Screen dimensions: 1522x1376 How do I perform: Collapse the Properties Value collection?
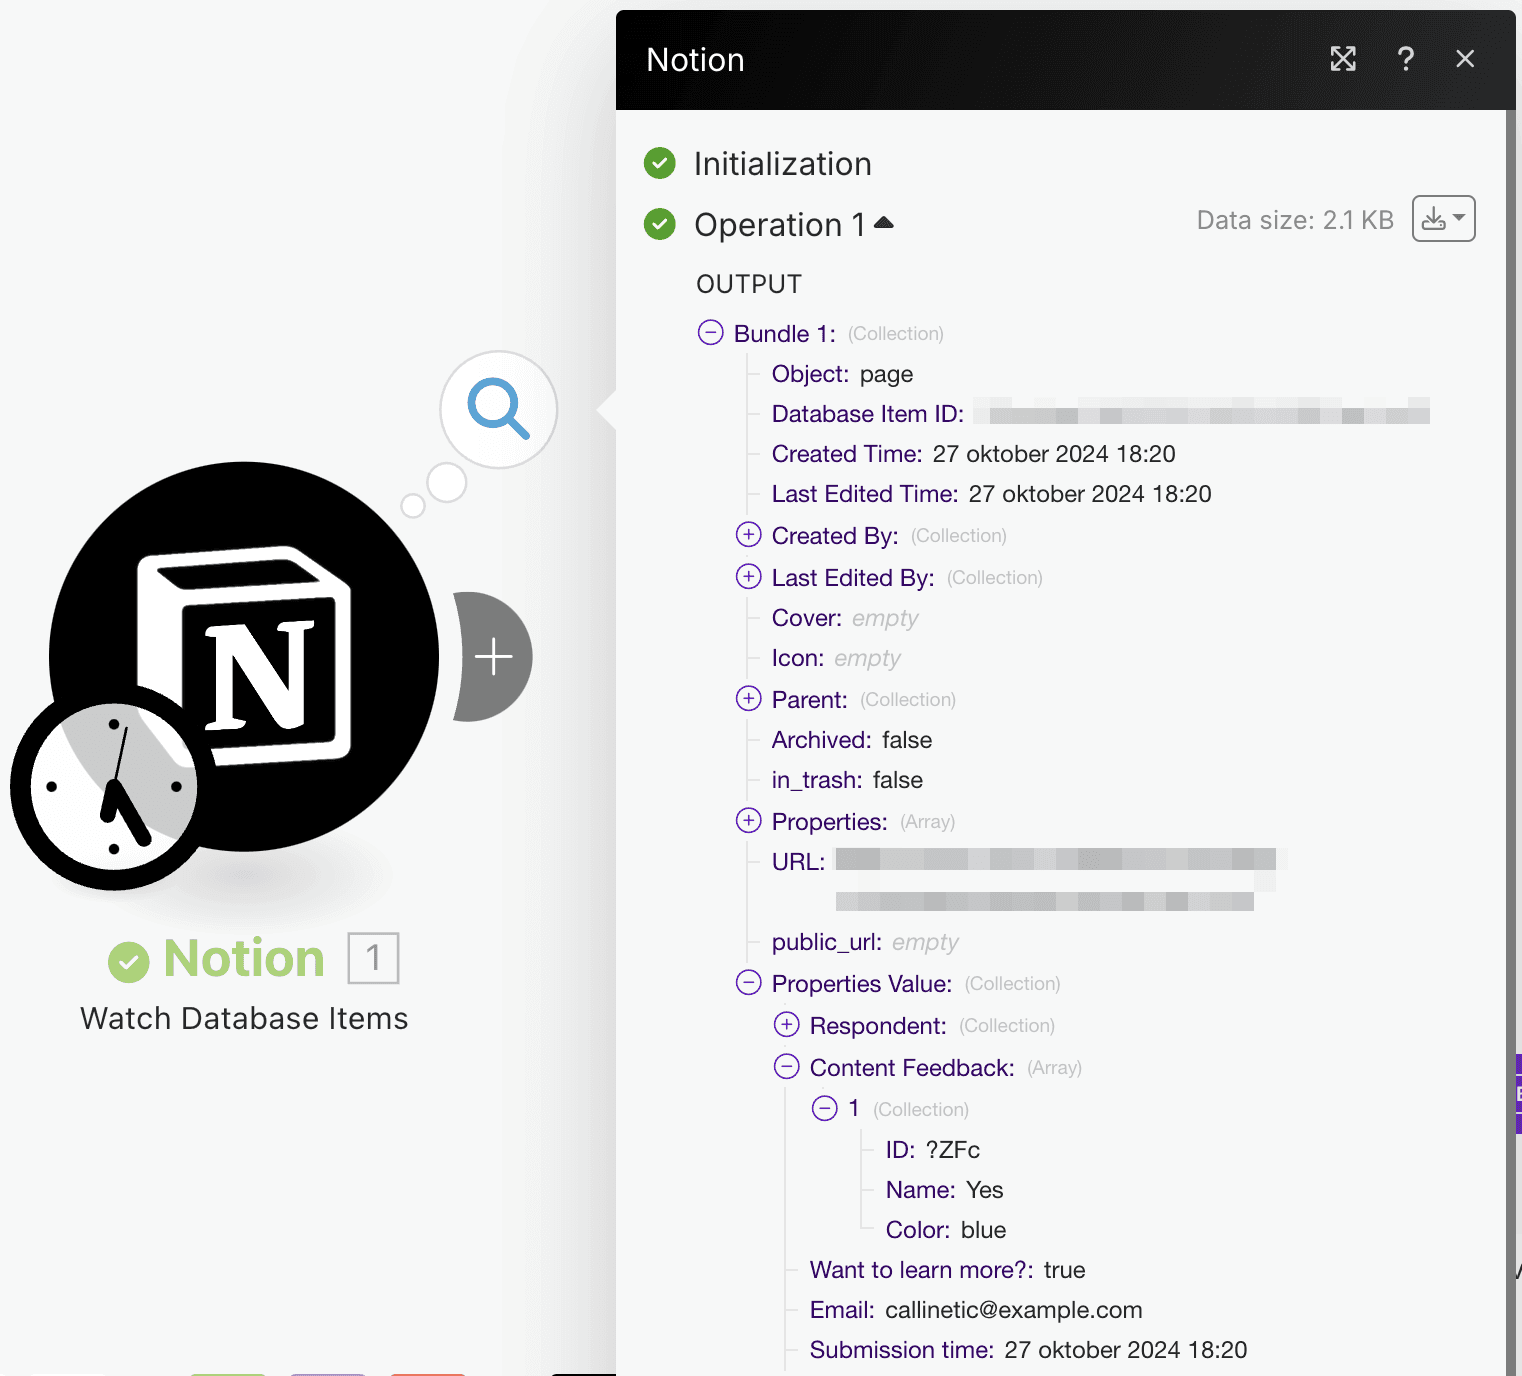pyautogui.click(x=748, y=983)
